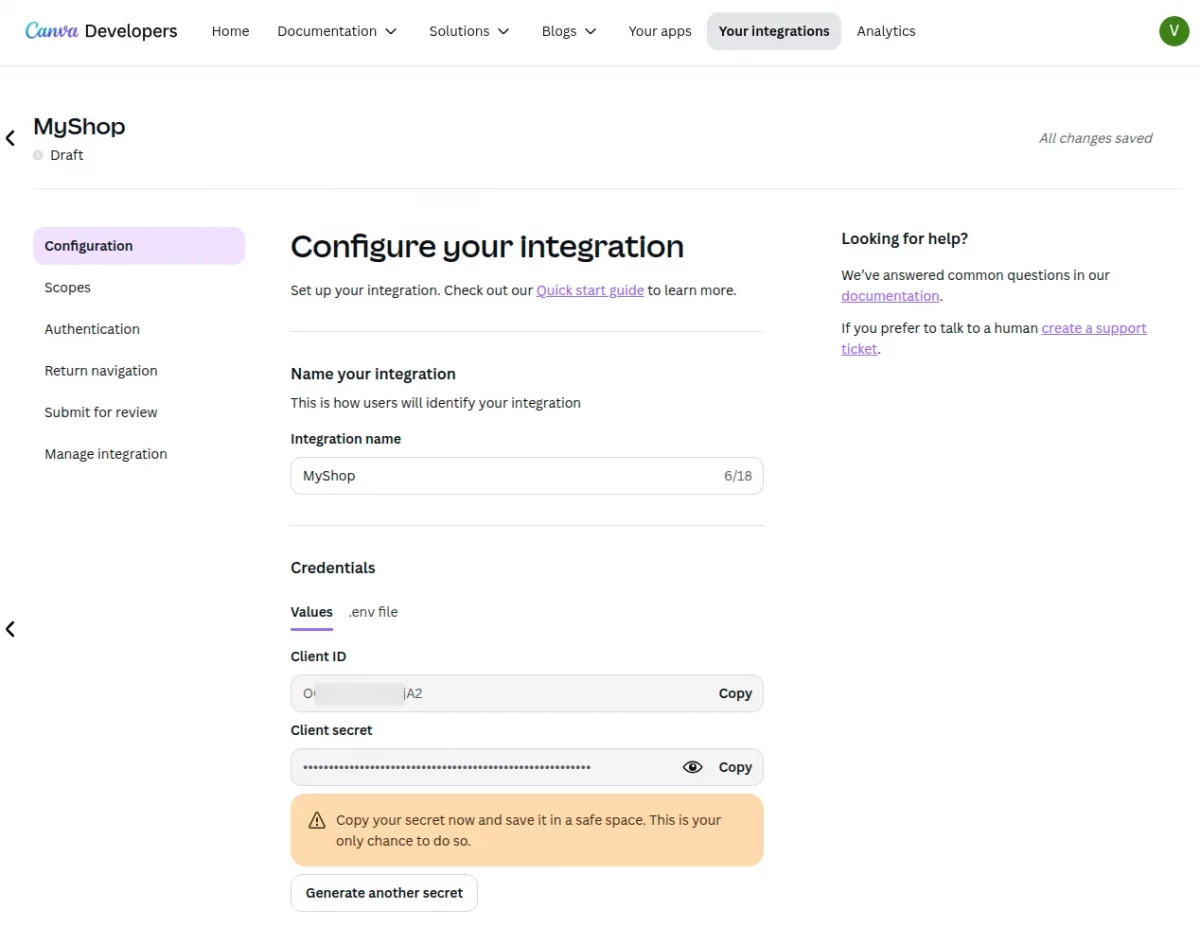1200x927 pixels.
Task: Click the Looking for help? heading
Action: 905,239
